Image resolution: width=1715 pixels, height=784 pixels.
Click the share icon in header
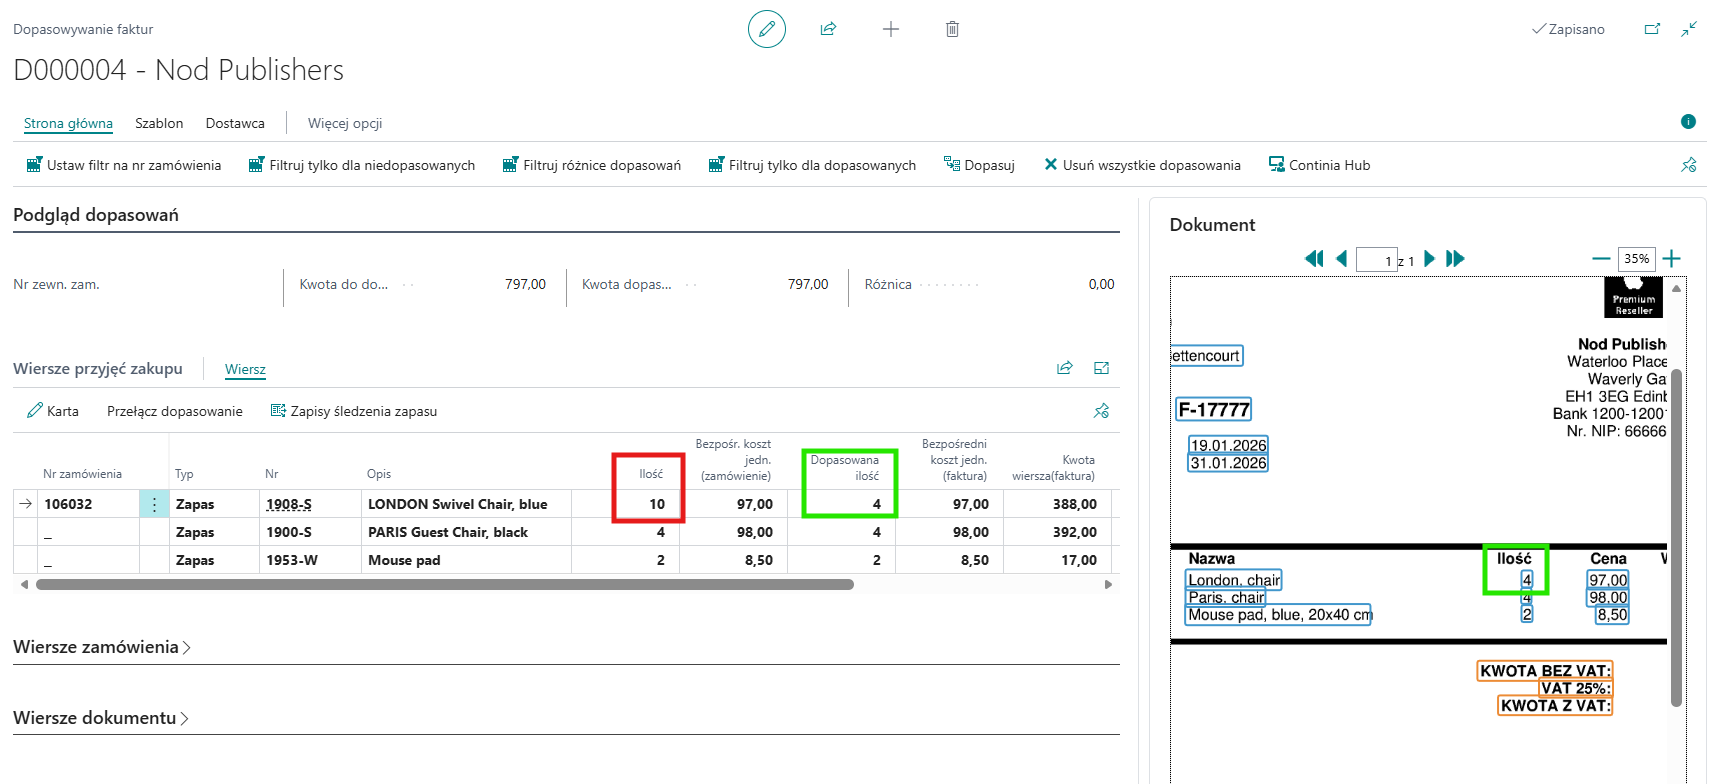coord(828,29)
